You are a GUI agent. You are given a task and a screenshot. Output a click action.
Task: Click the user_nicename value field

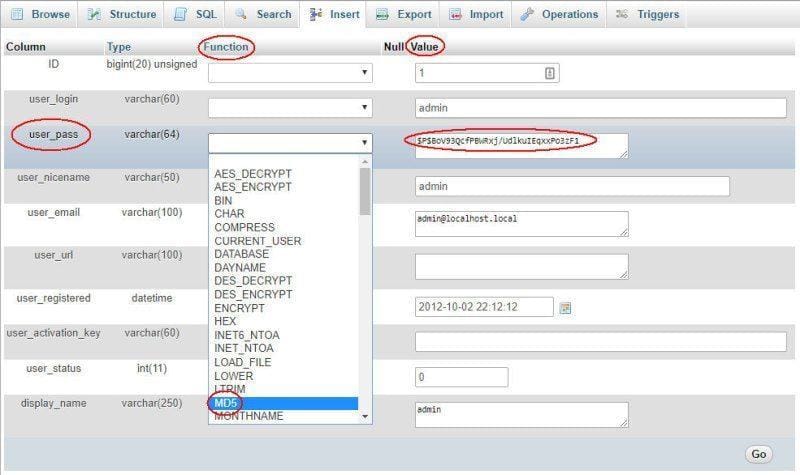pos(572,186)
